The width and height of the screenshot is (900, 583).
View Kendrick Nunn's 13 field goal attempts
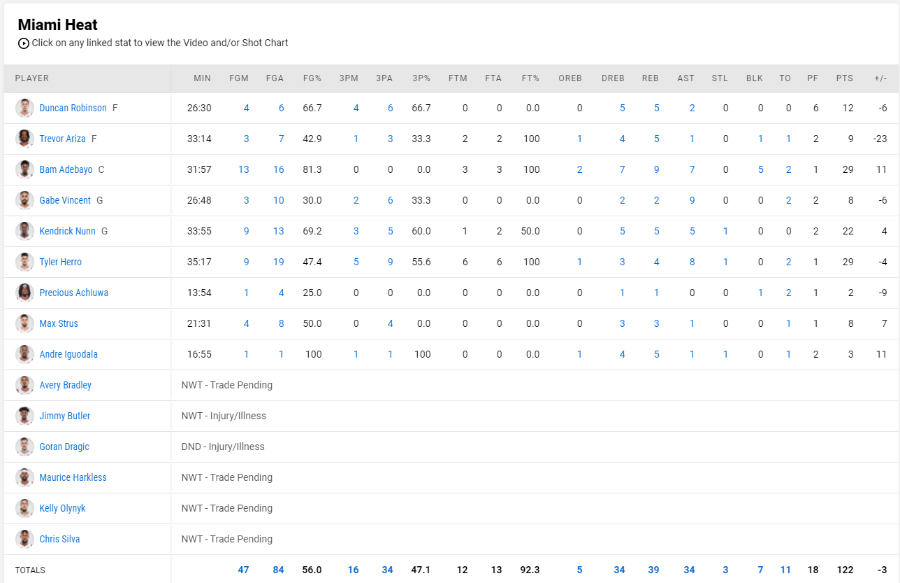click(x=278, y=231)
